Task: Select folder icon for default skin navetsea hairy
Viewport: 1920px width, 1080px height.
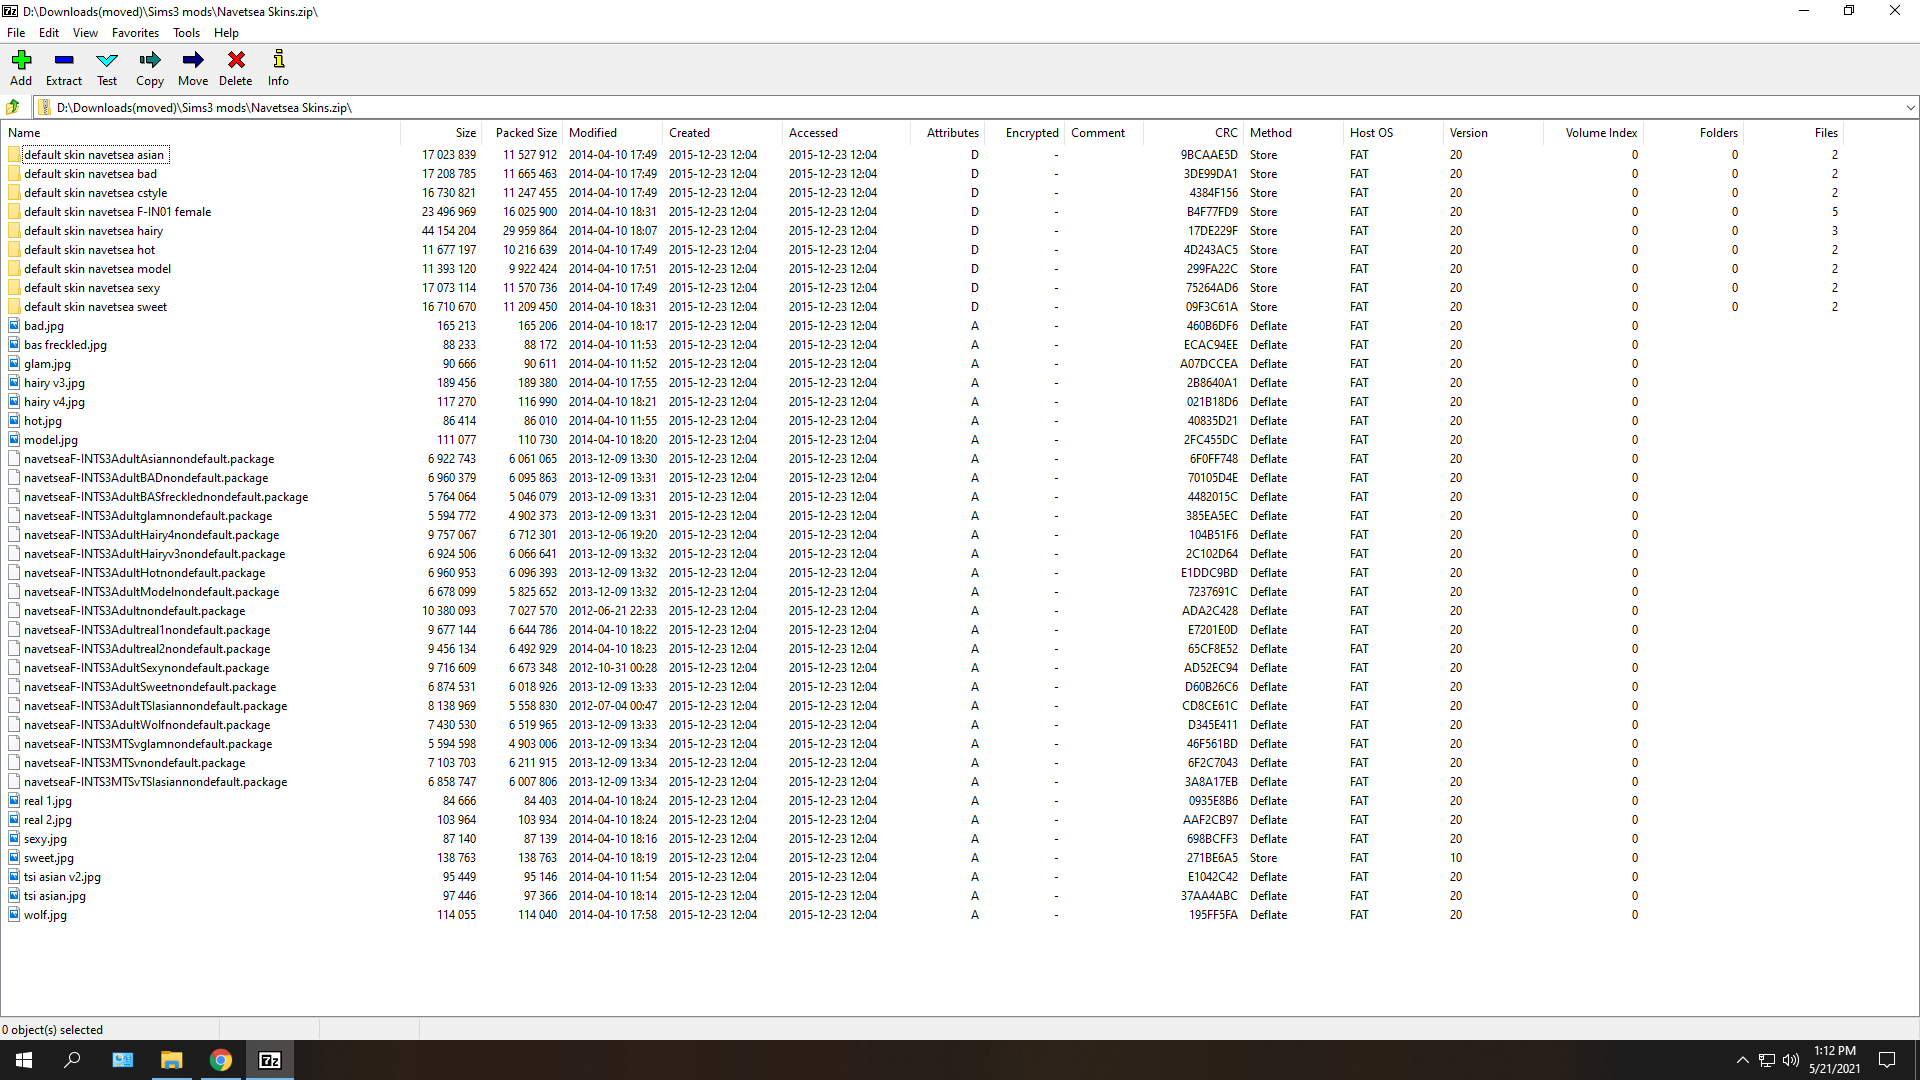Action: click(x=14, y=231)
